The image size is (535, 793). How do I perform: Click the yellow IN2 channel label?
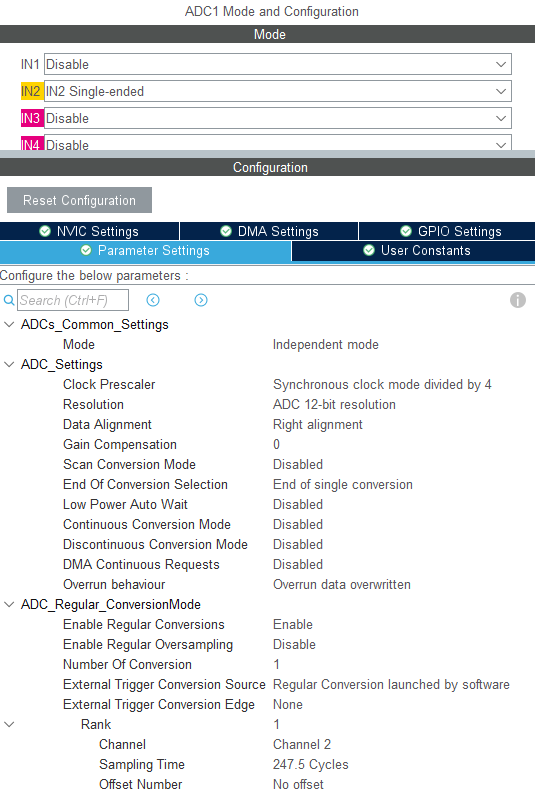click(30, 92)
